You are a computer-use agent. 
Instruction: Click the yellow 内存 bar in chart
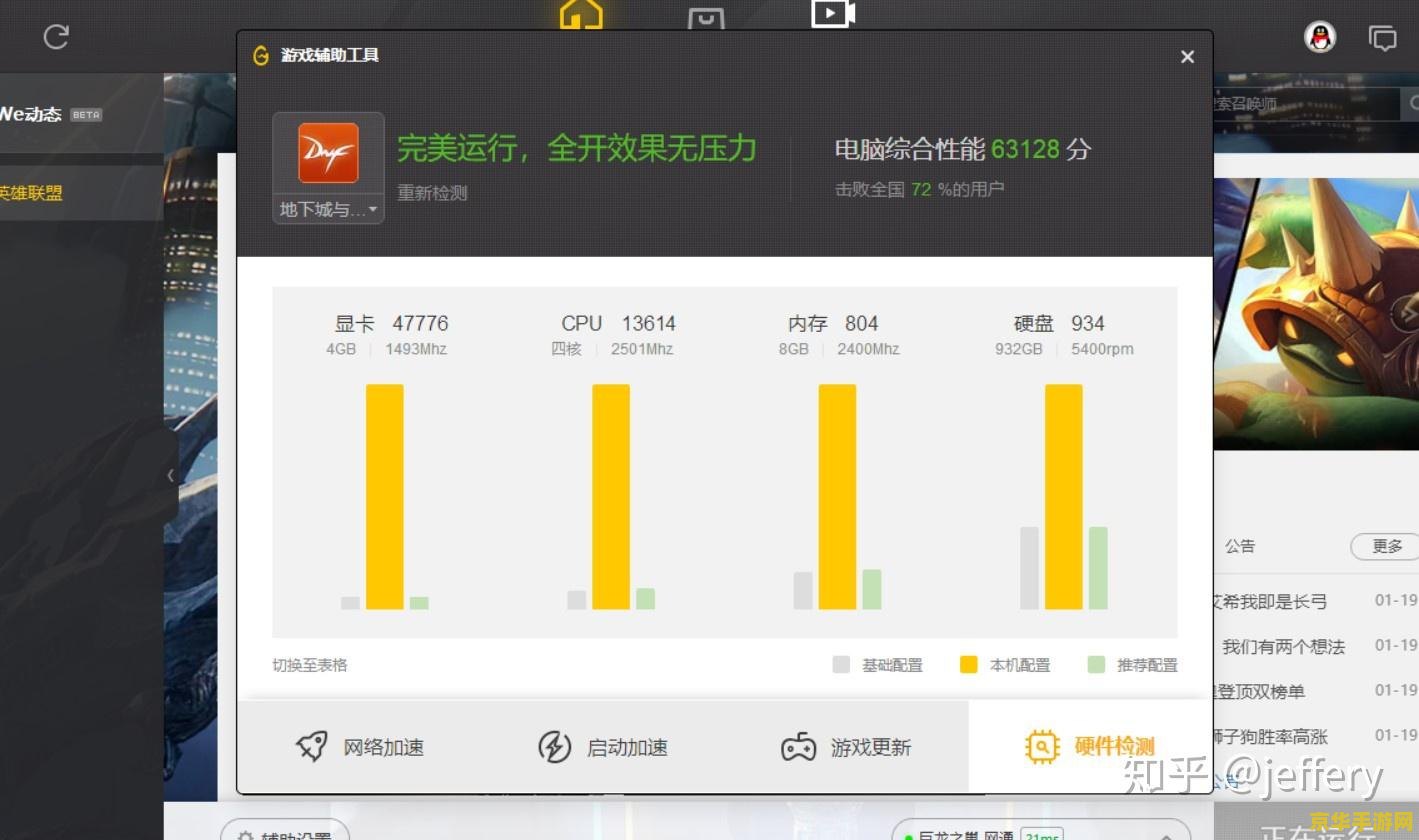pyautogui.click(x=837, y=497)
